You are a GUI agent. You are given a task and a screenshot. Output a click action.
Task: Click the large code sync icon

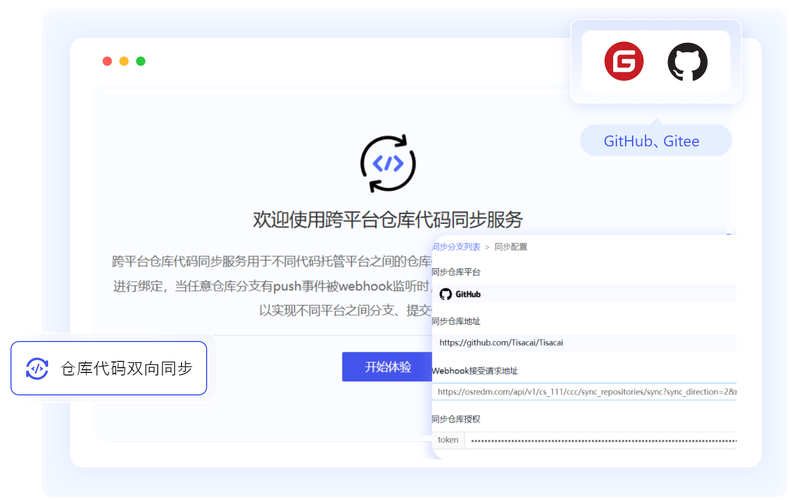point(388,163)
